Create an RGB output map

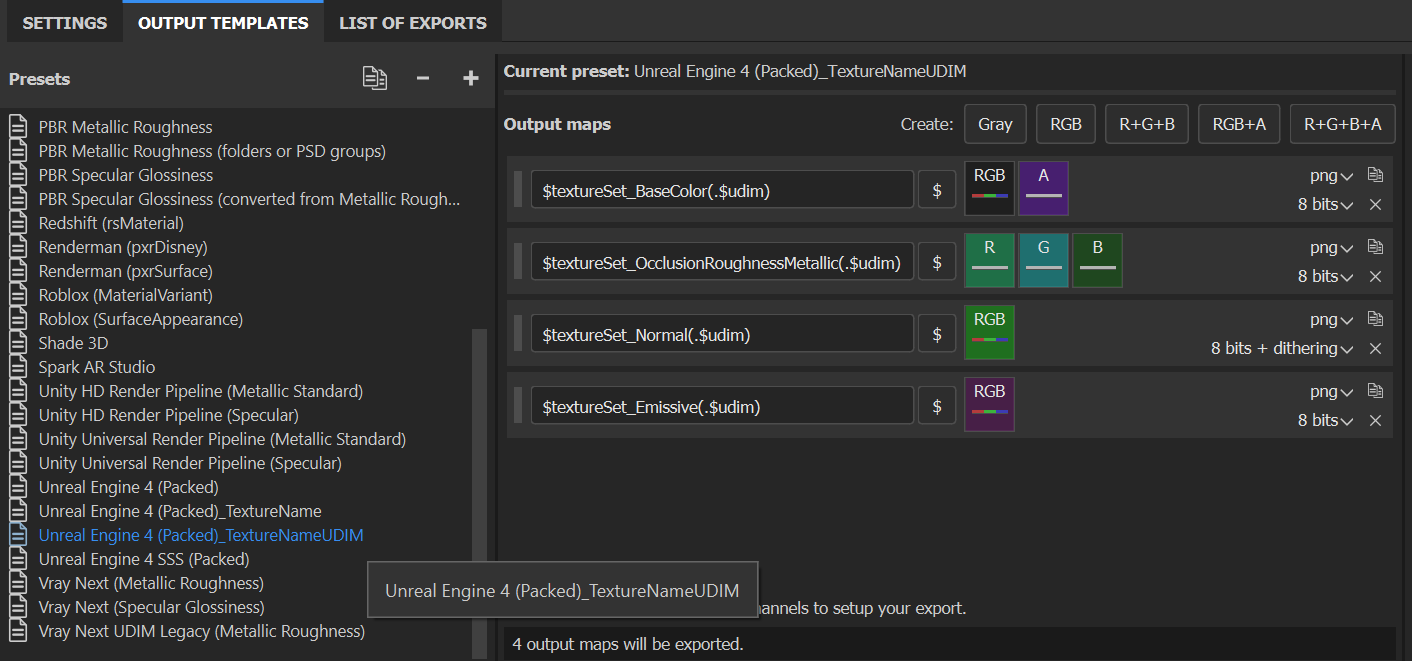pos(1066,124)
